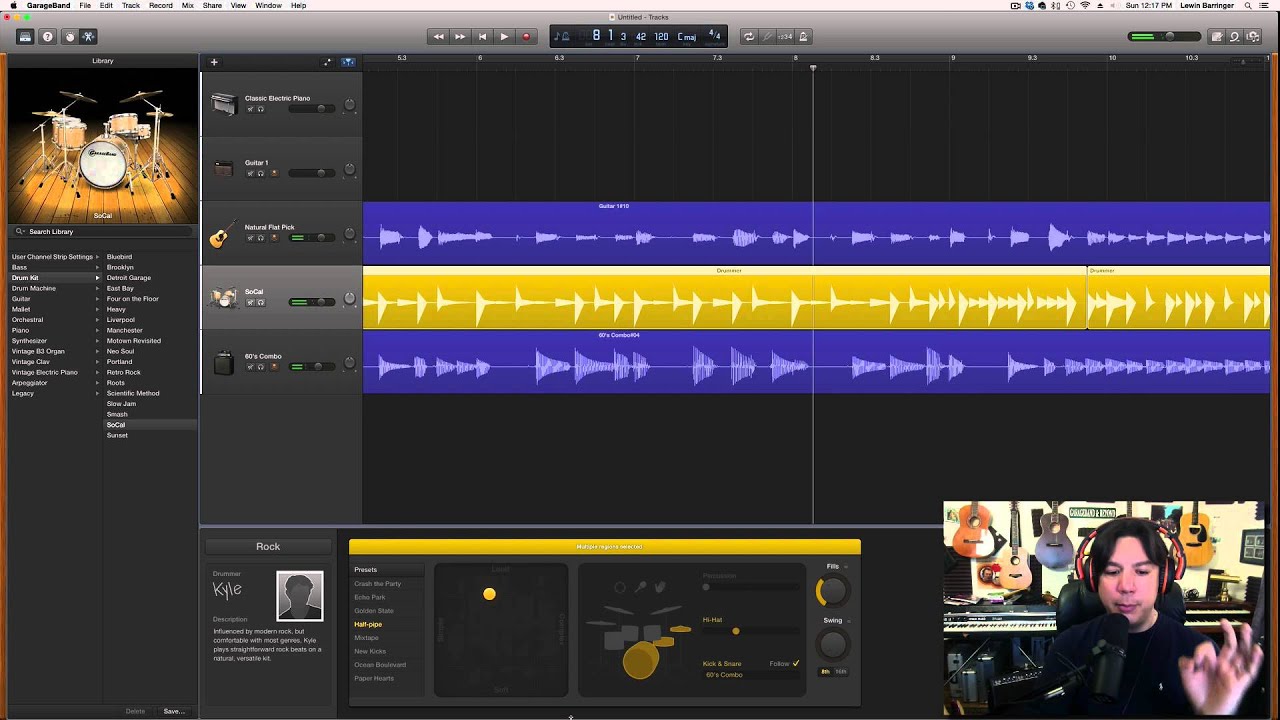Click the SoCal drum kit track icon

click(224, 298)
